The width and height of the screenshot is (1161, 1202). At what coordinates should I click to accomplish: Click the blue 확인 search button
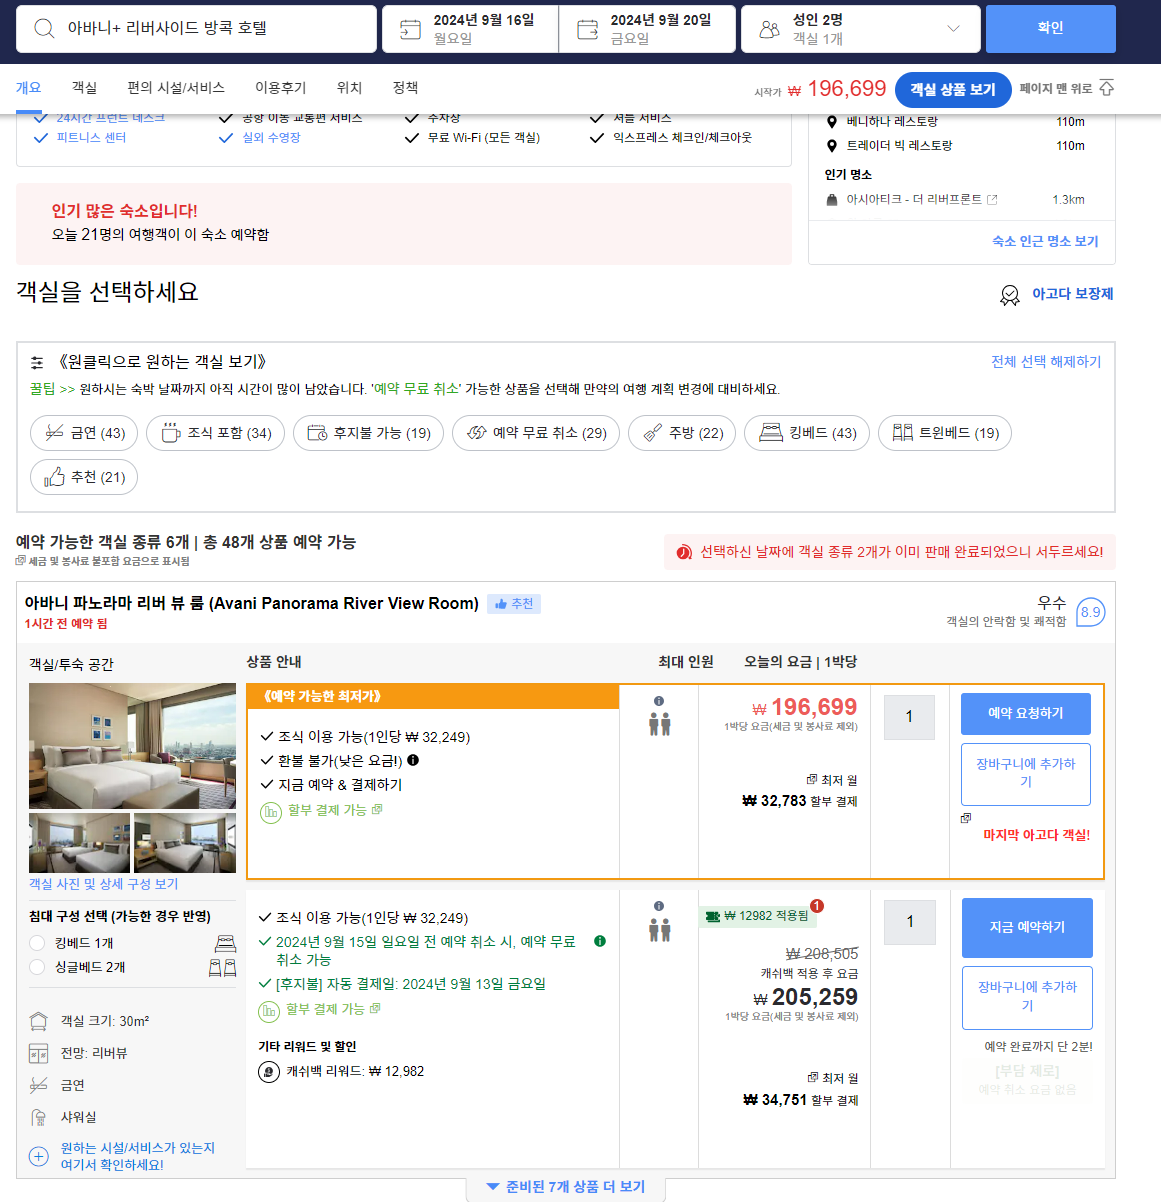1051,29
